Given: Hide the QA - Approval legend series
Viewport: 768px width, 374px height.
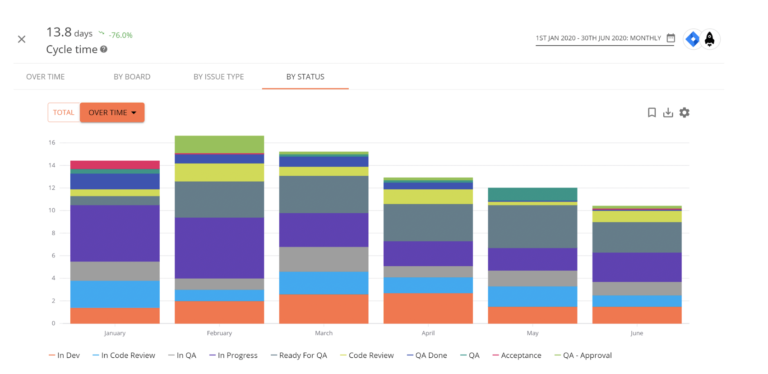Looking at the screenshot, I should coord(583,355).
